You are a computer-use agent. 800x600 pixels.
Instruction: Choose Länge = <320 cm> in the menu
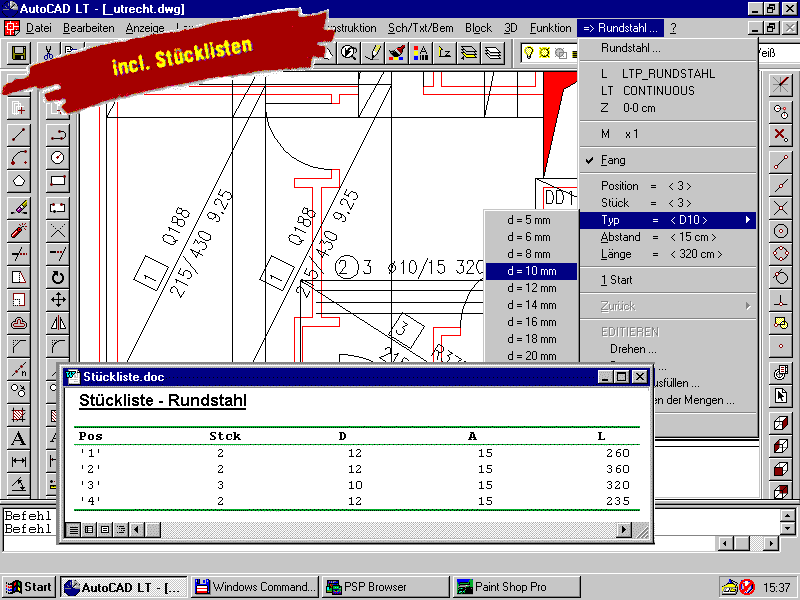point(668,254)
